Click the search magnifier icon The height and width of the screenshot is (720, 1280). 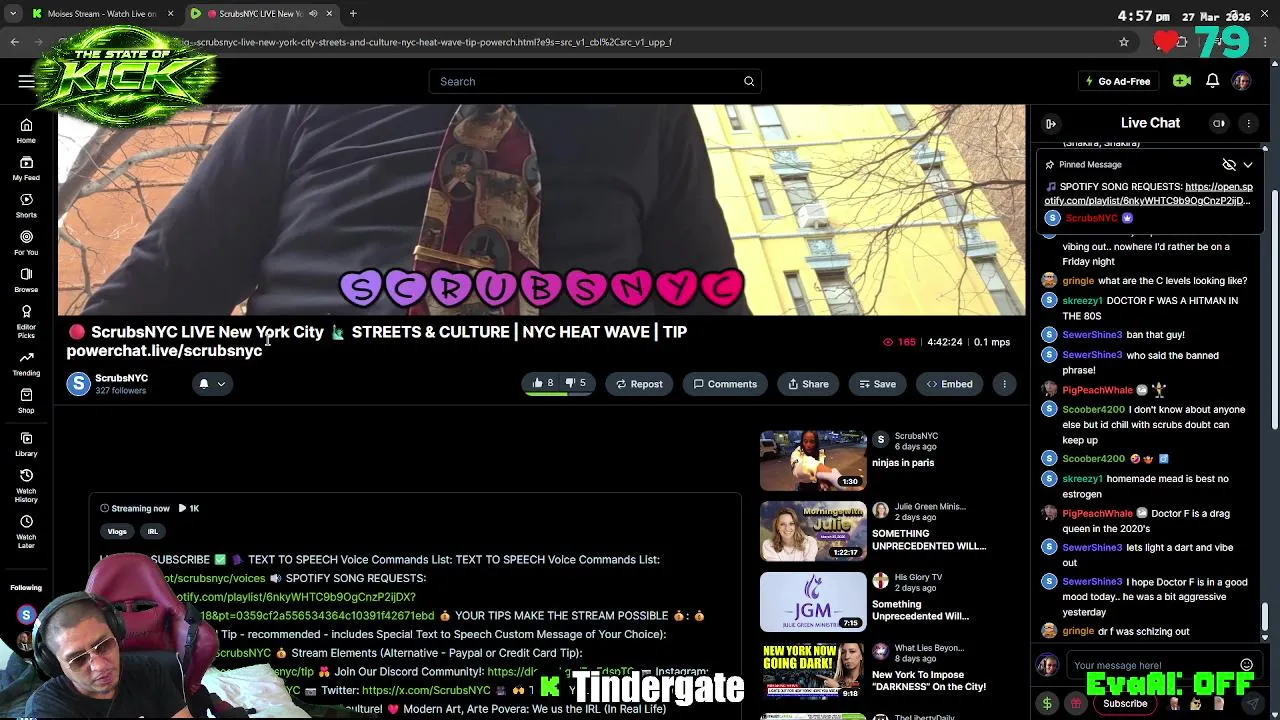749,81
